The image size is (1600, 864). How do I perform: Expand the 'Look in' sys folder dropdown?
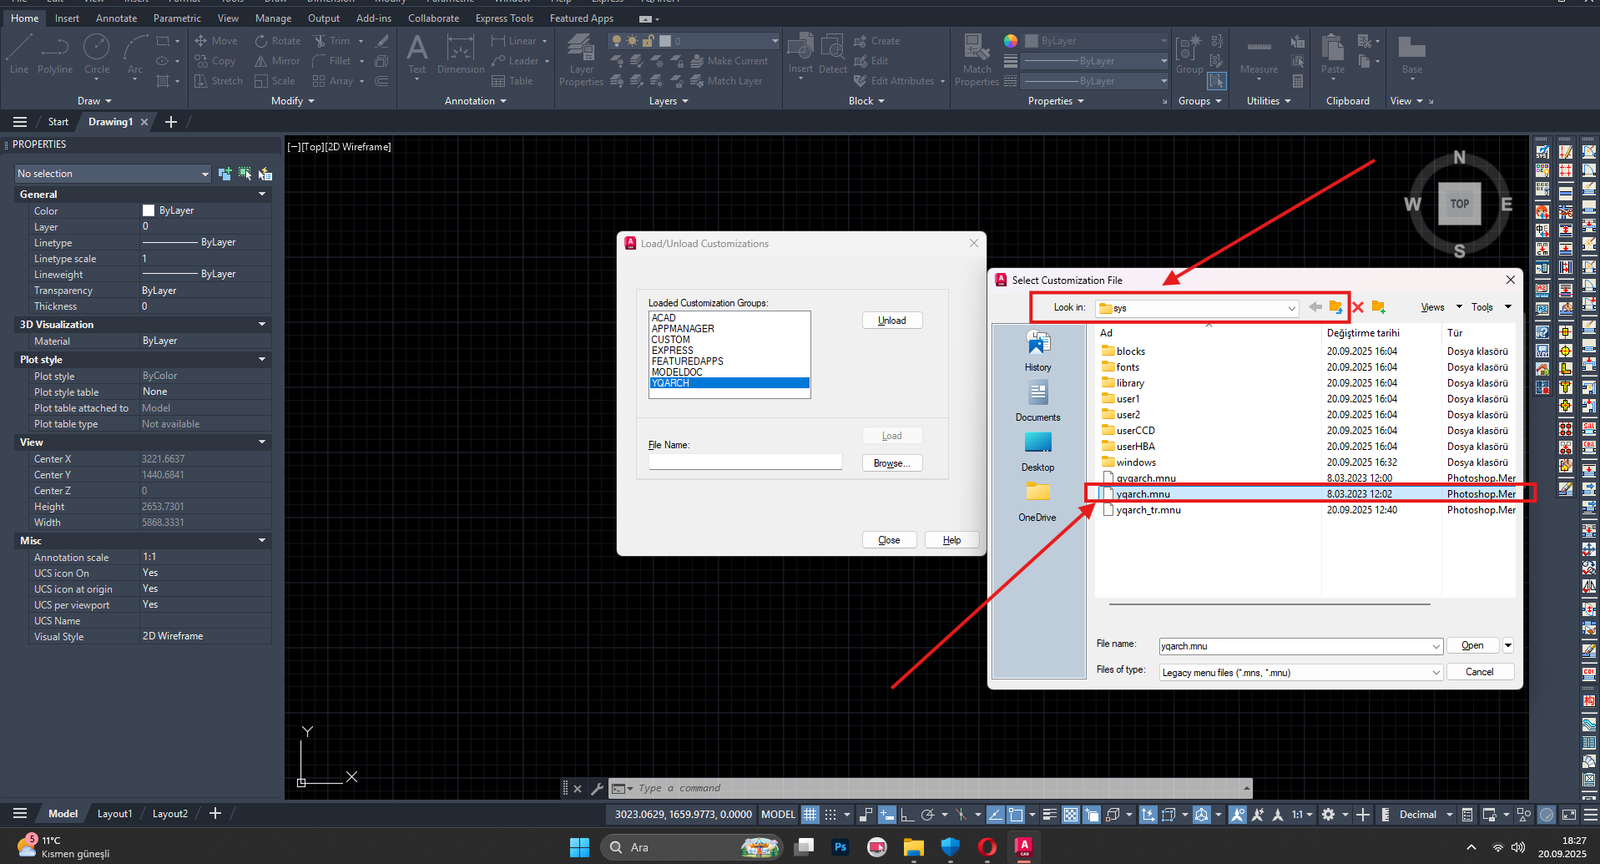(x=1291, y=308)
